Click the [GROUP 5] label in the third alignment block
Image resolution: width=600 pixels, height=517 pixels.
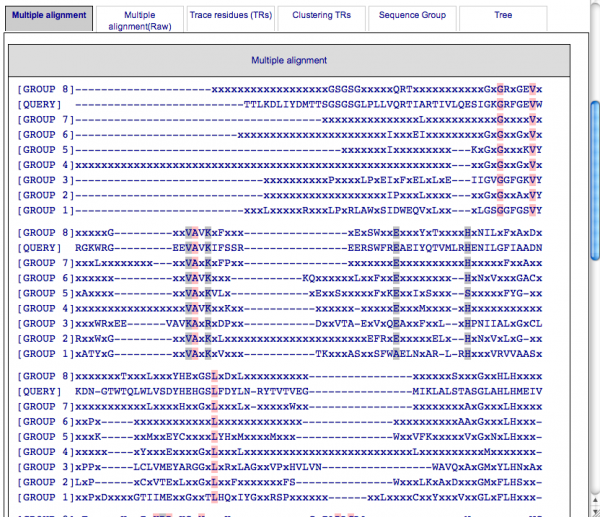point(38,436)
